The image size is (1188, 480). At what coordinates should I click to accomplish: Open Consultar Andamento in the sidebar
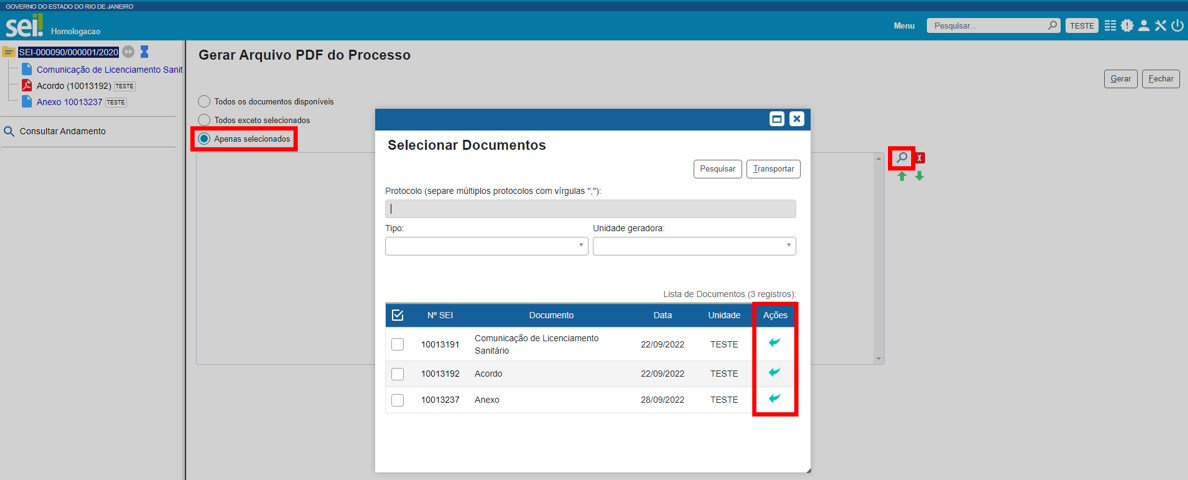click(x=61, y=131)
